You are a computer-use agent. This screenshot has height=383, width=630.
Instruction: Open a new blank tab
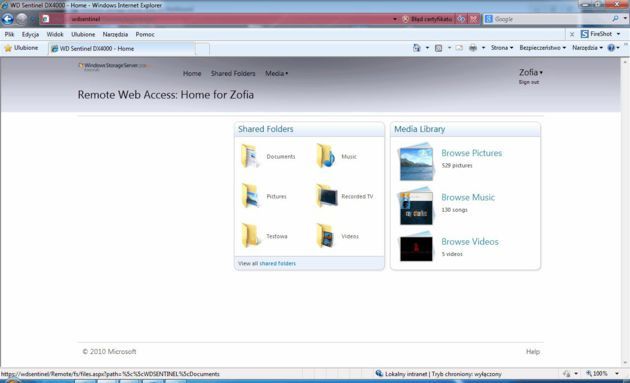pyautogui.click(x=202, y=49)
